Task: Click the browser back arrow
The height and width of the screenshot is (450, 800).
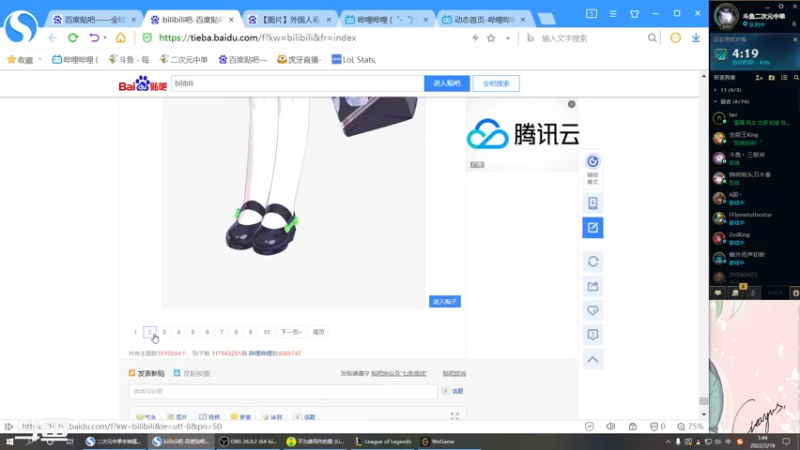Action: click(x=53, y=38)
